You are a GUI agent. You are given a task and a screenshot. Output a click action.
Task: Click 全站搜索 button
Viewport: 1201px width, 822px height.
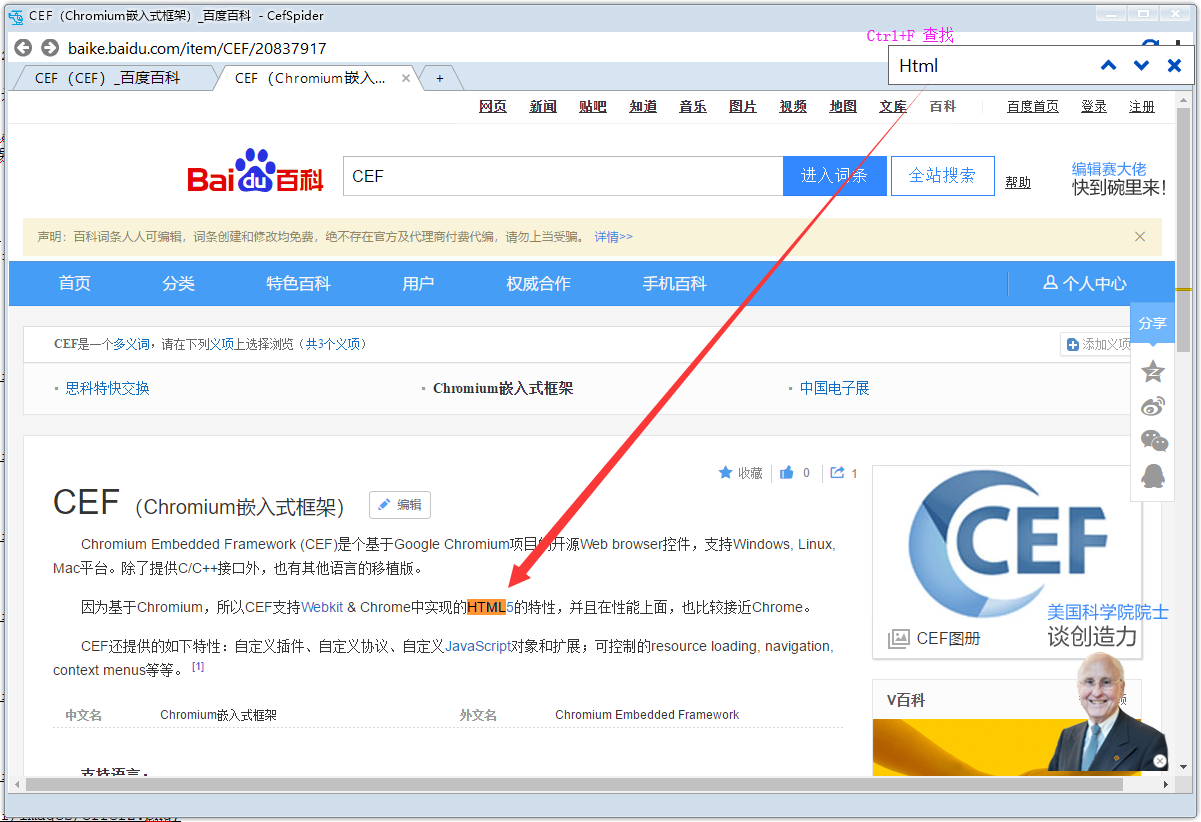(942, 176)
